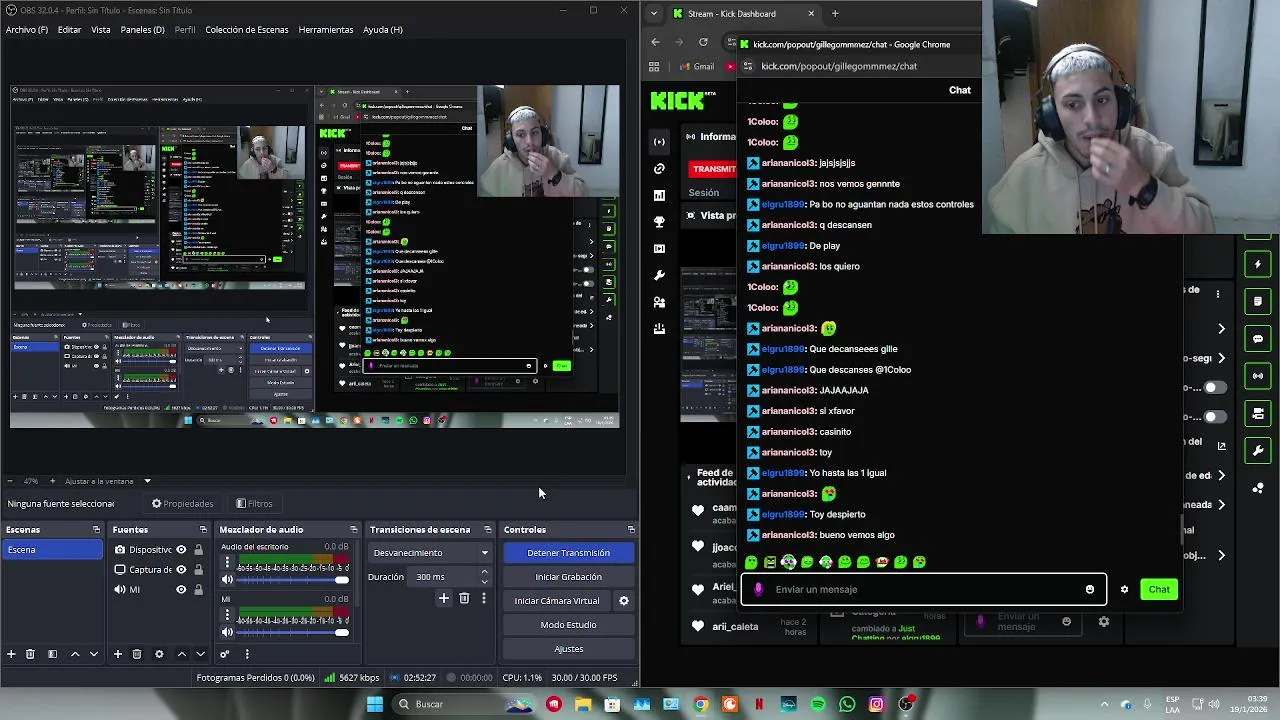1280x720 pixels.
Task: Adjust MI volume slider
Action: click(x=292, y=632)
